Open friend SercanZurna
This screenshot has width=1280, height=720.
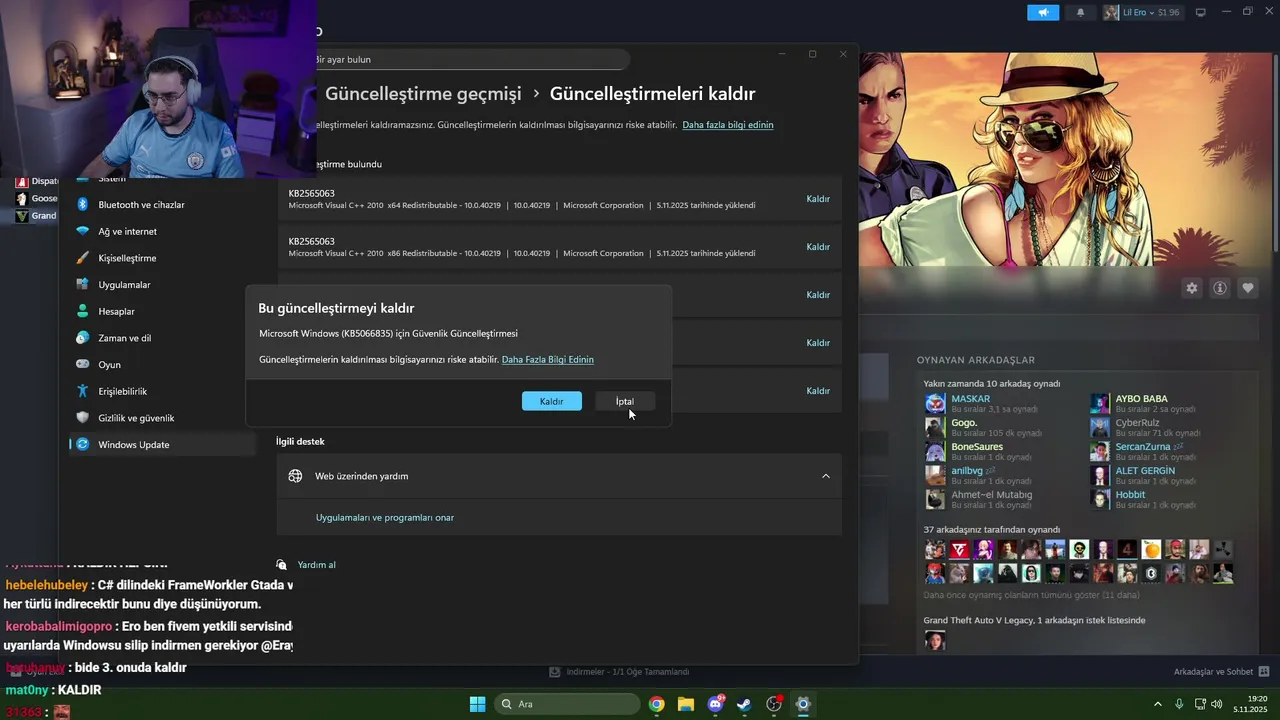(x=1142, y=447)
